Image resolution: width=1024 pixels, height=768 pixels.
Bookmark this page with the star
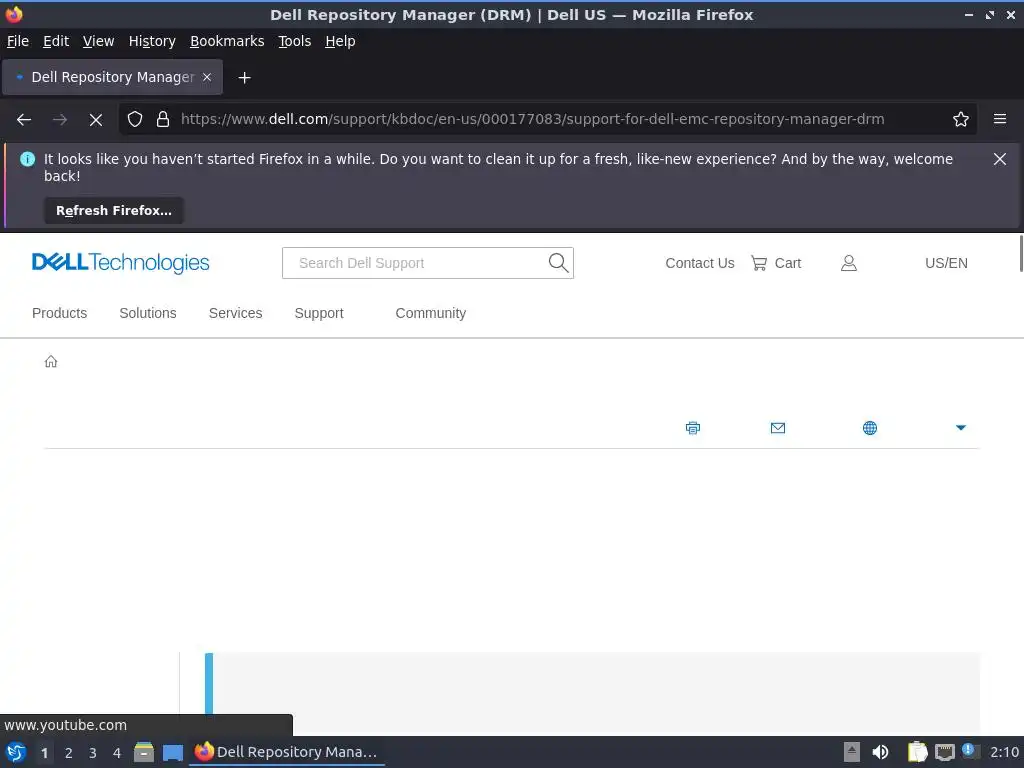pyautogui.click(x=960, y=120)
